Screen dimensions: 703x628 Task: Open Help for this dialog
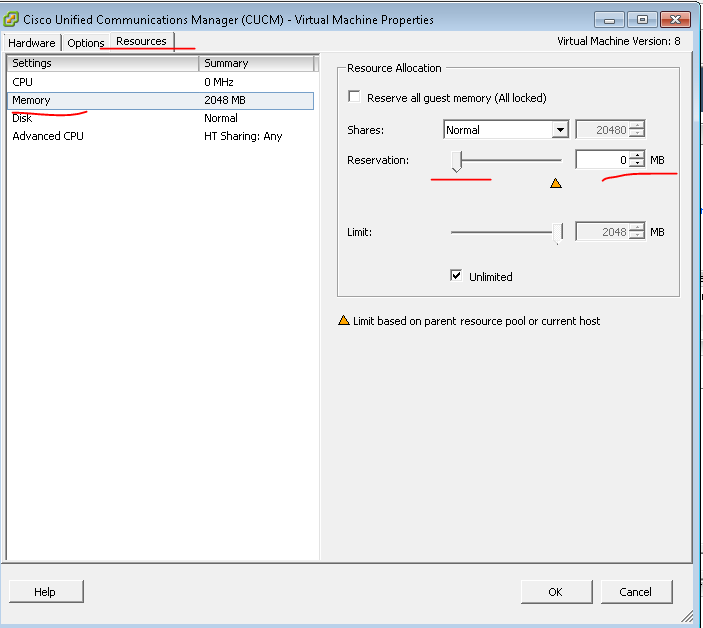pos(45,592)
